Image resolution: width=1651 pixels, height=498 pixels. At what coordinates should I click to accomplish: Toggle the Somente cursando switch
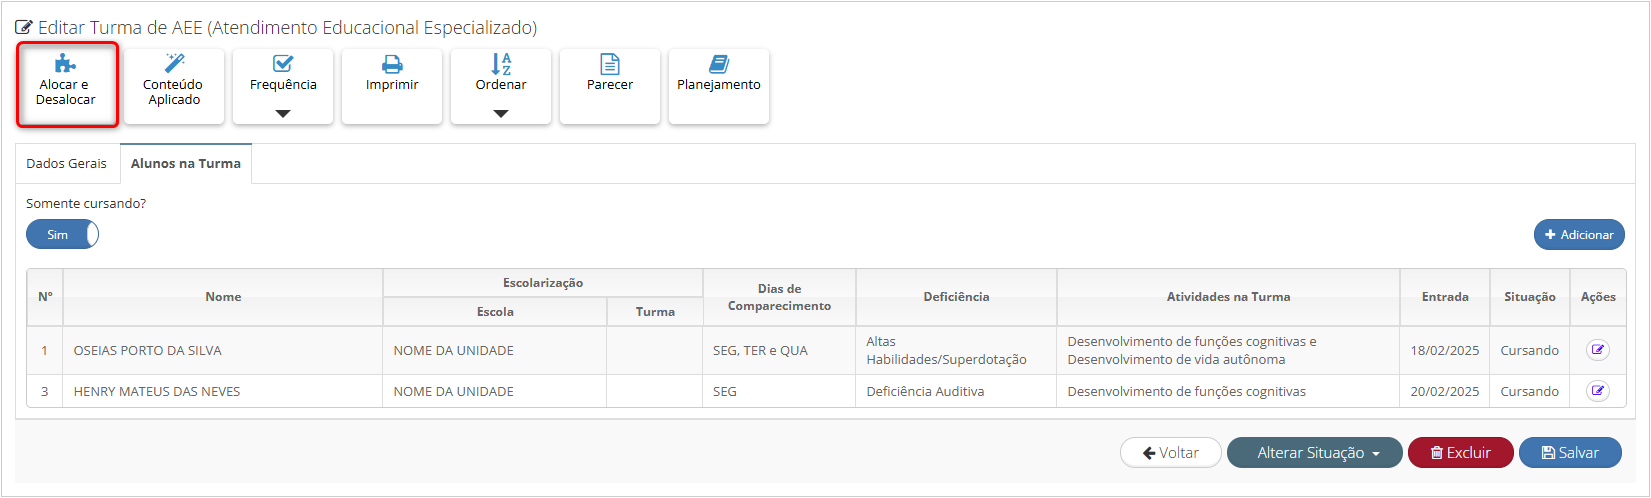point(62,235)
